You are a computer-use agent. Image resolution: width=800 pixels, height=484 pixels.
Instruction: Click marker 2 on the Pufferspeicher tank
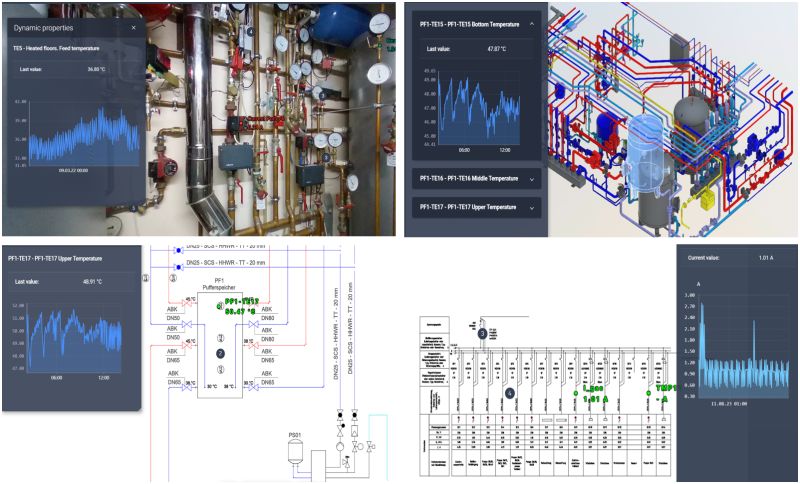(x=220, y=353)
